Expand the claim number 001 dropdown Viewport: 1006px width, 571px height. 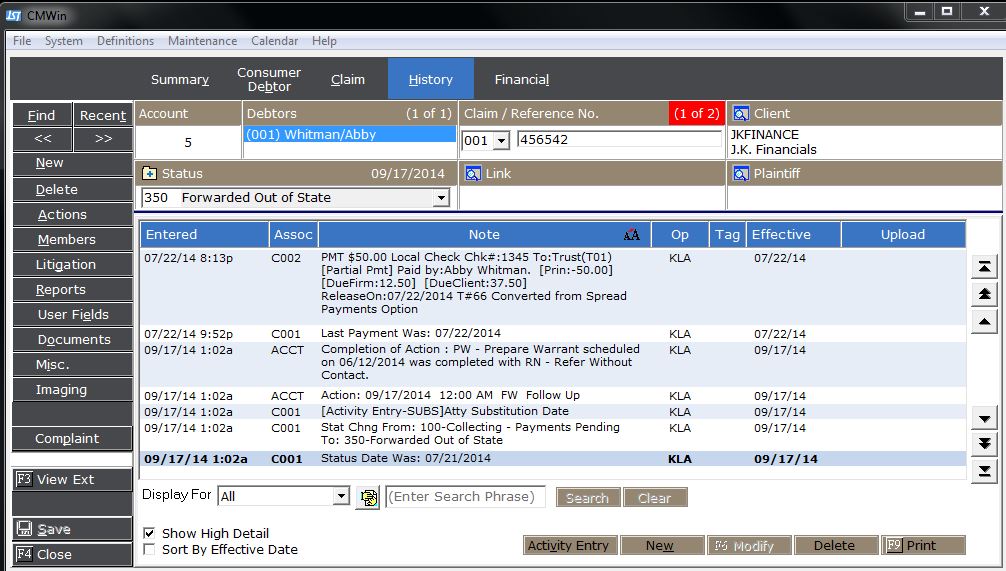tap(501, 141)
